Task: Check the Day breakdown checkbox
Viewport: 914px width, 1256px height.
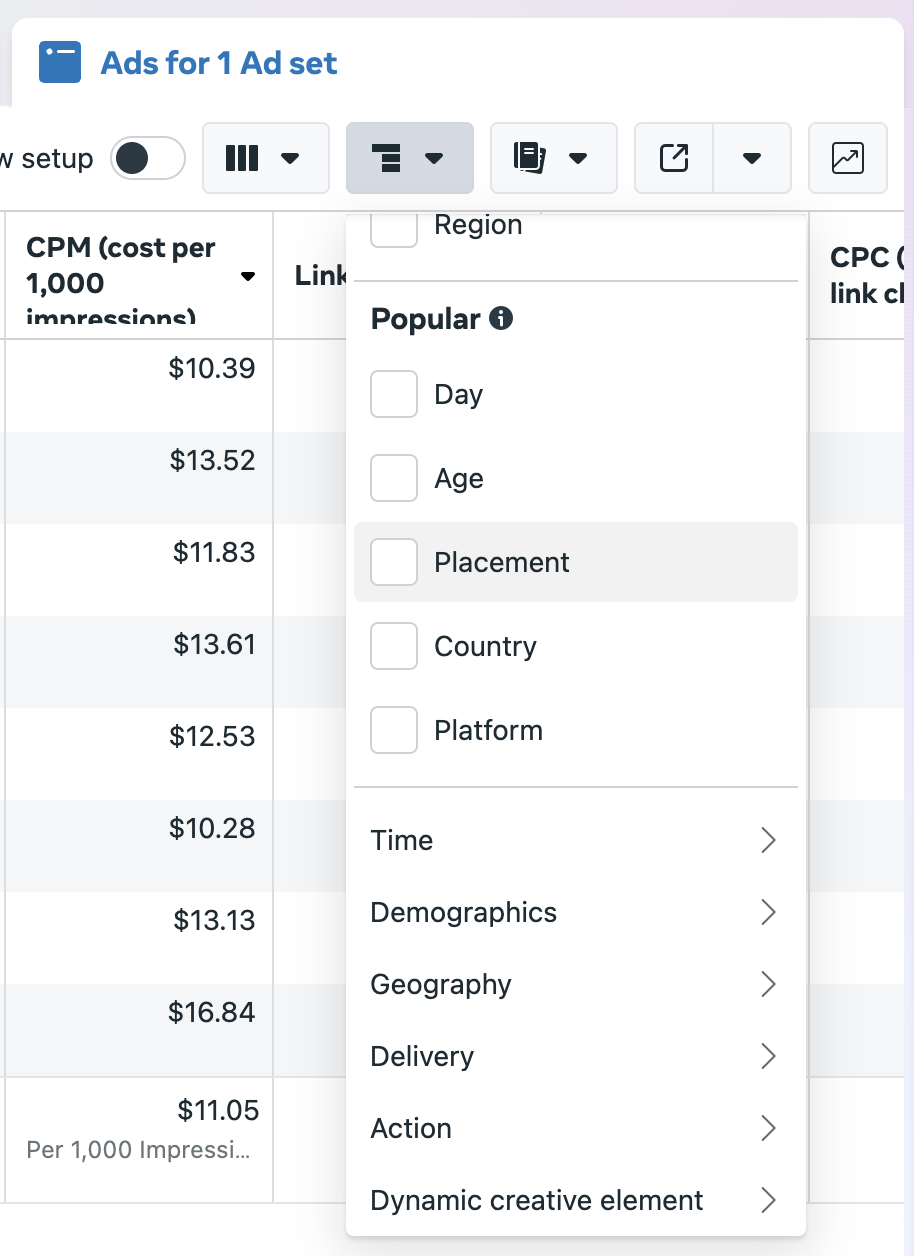Action: pyautogui.click(x=394, y=394)
